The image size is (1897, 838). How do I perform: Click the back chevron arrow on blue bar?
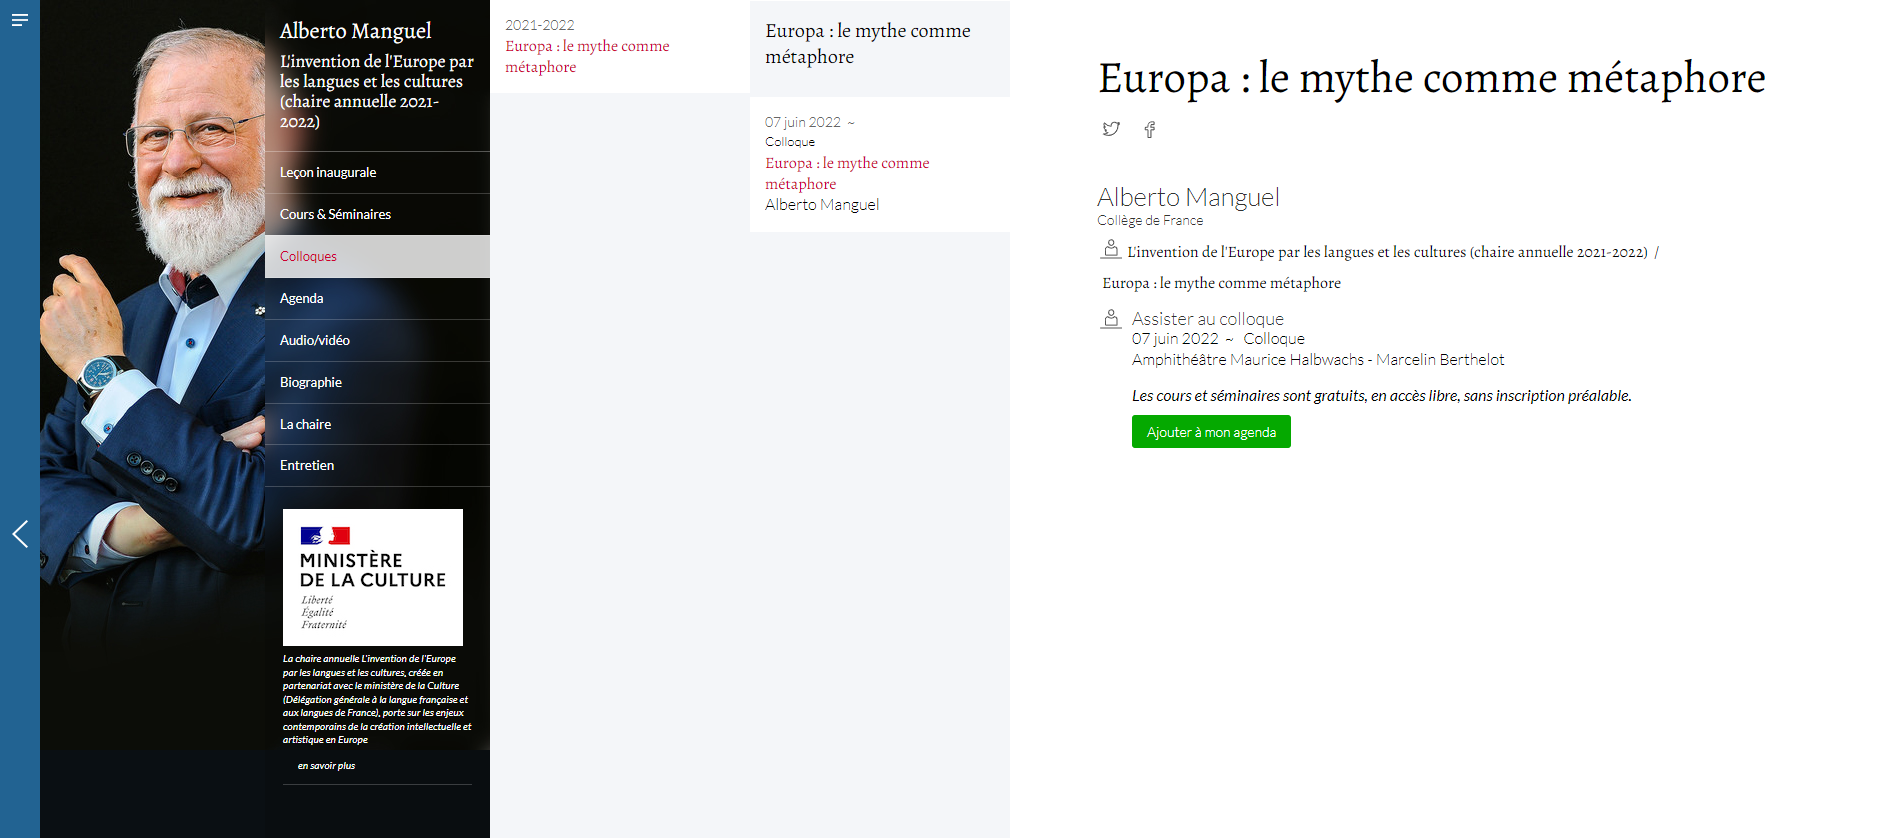pyautogui.click(x=20, y=534)
